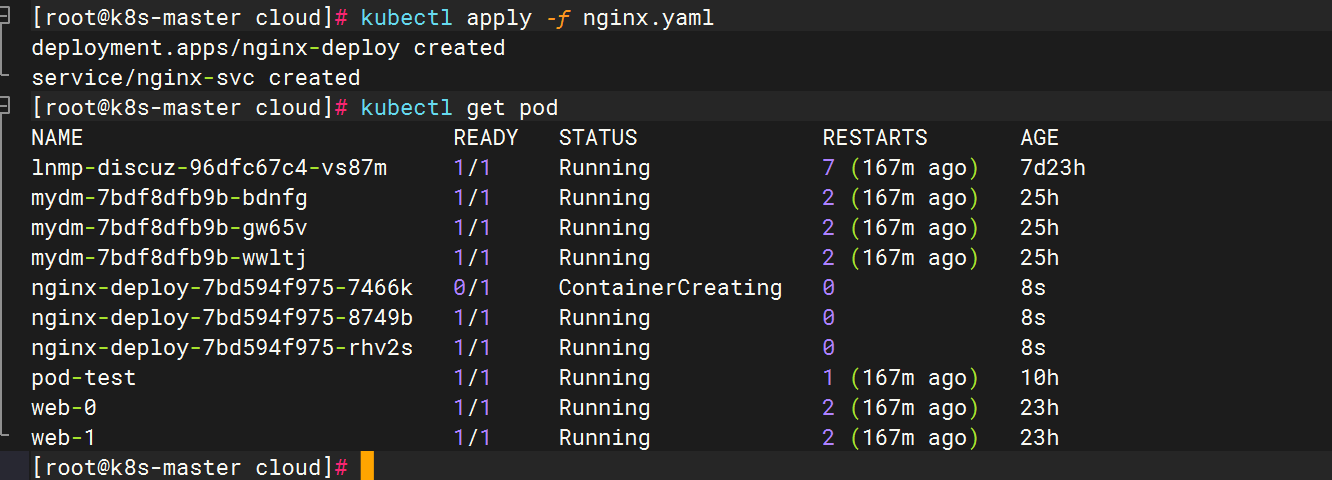Viewport: 1332px width, 480px height.
Task: Click the NAME column header
Action: (x=57, y=138)
